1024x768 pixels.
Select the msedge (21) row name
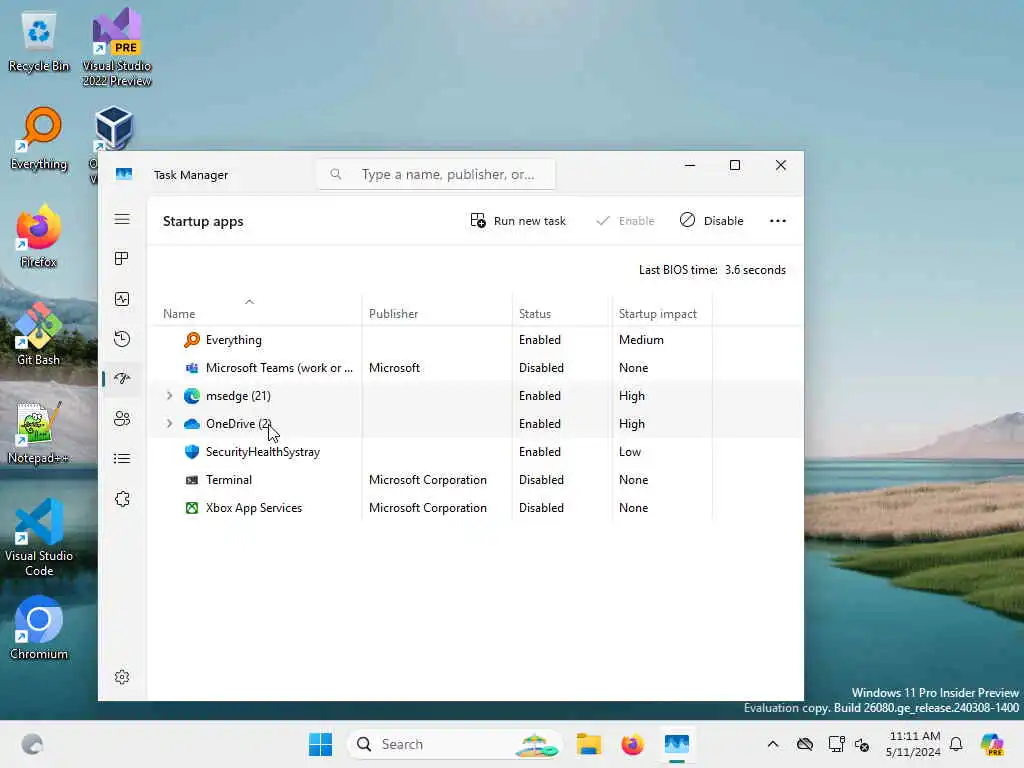pos(238,396)
